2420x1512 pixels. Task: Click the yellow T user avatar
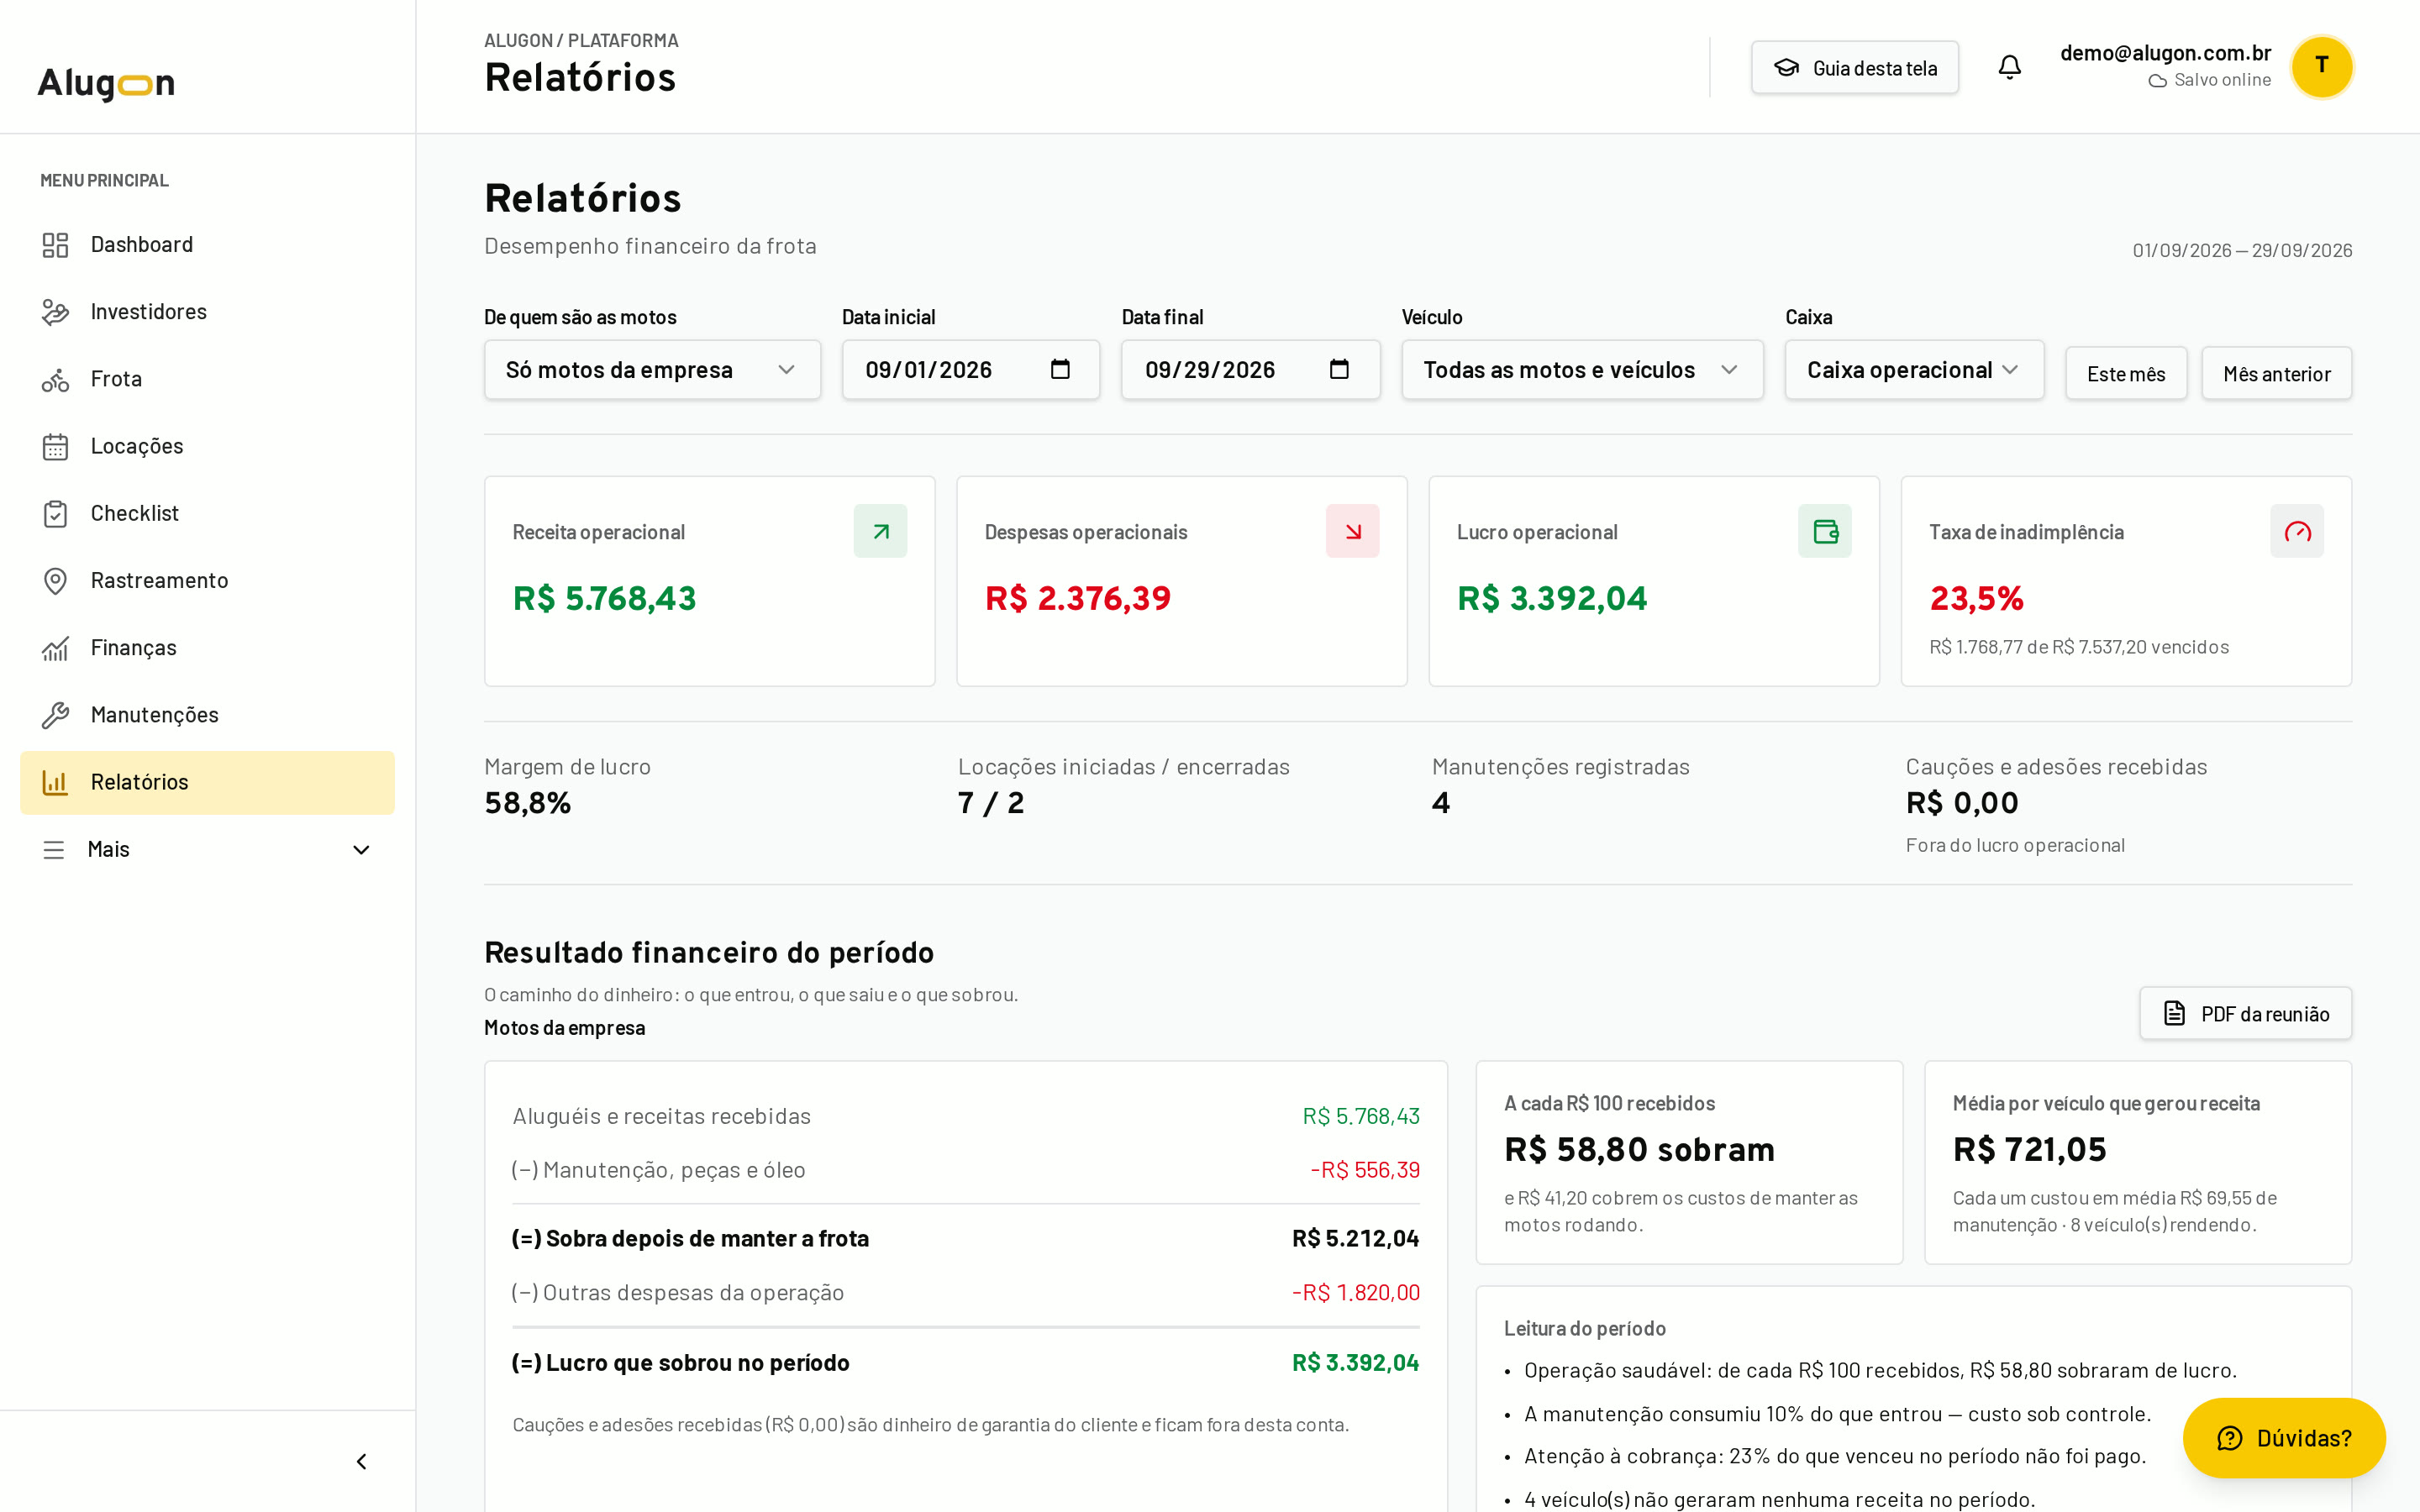point(2321,67)
